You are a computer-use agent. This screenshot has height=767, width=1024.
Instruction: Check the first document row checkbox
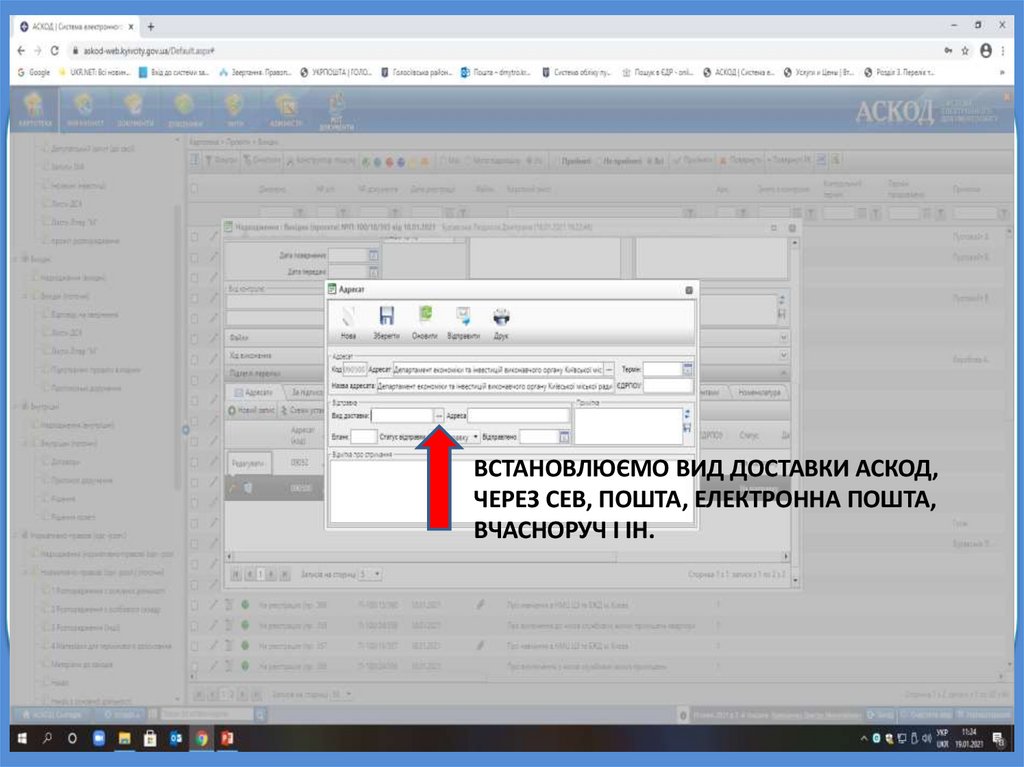[196, 236]
